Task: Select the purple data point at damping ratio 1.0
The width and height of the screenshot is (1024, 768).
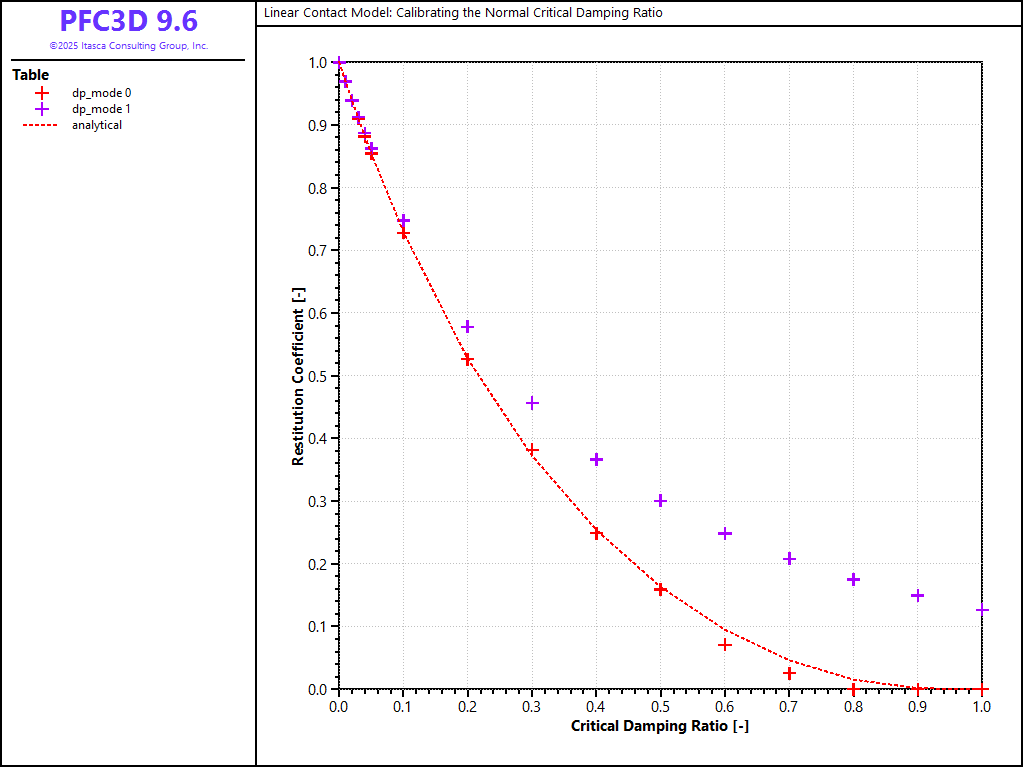Action: pos(982,610)
